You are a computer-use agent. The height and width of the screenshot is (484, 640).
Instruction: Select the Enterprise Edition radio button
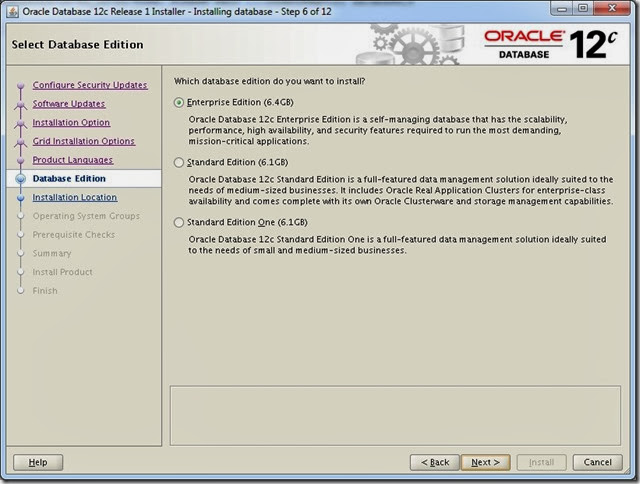click(179, 102)
